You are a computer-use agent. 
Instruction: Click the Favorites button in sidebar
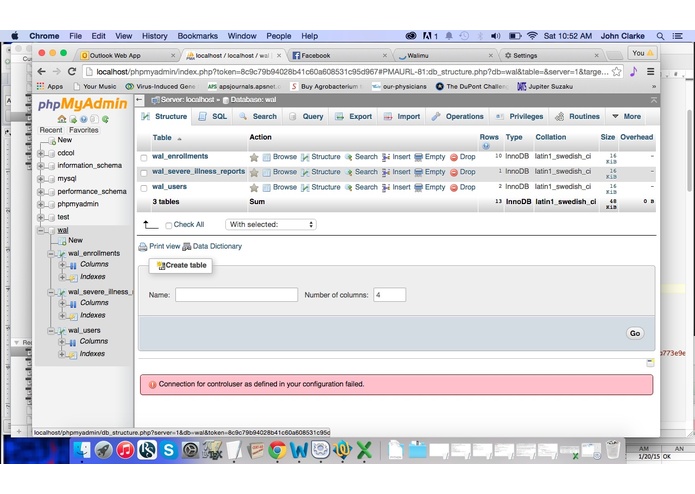click(84, 130)
